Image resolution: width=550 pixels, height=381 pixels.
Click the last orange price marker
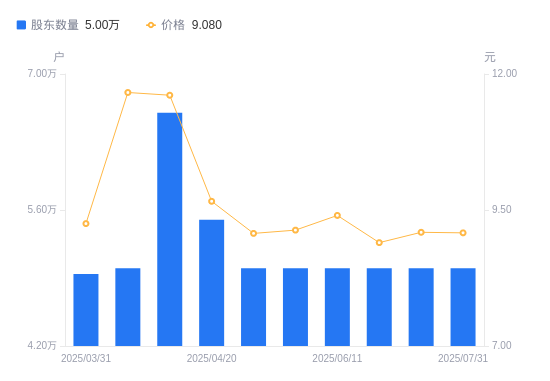(463, 233)
